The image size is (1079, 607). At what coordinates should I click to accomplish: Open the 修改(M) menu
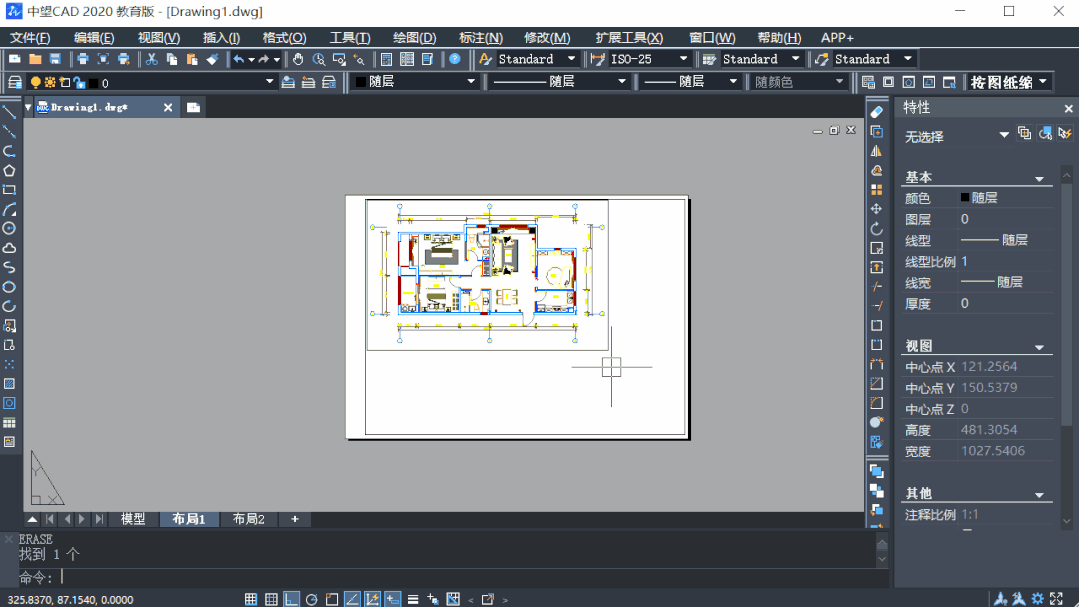547,38
